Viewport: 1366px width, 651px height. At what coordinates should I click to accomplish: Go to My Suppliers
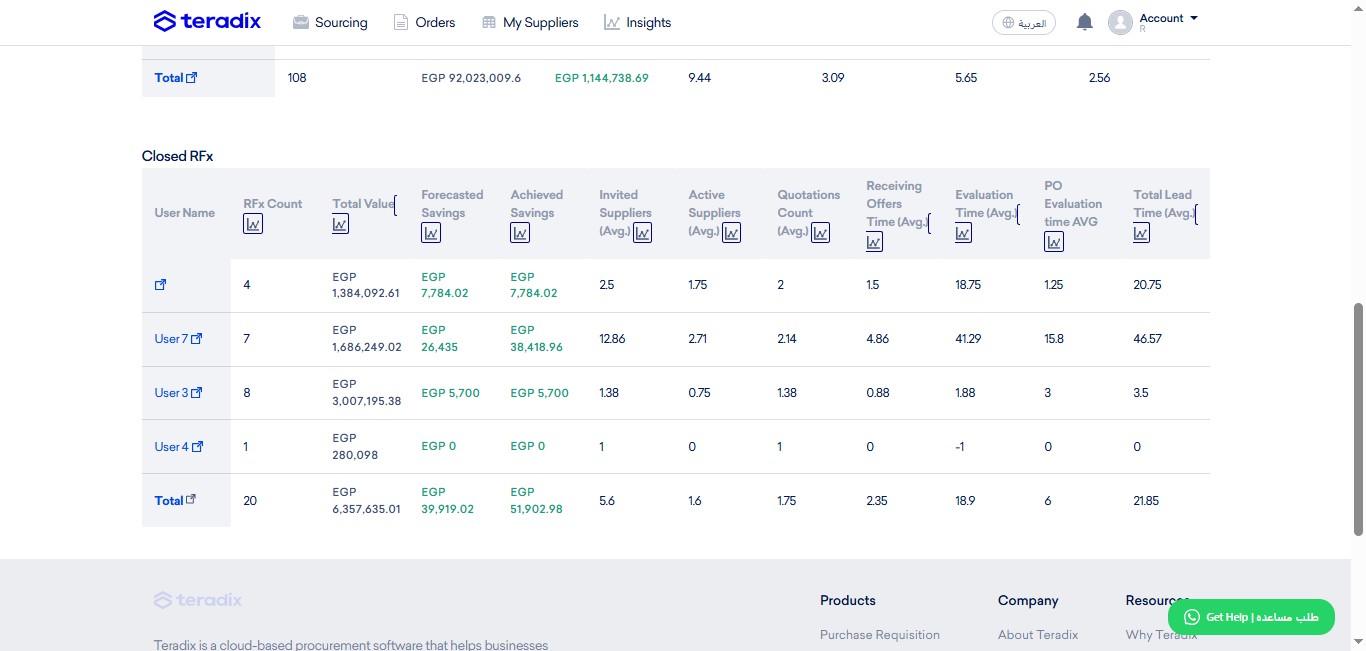tap(530, 22)
